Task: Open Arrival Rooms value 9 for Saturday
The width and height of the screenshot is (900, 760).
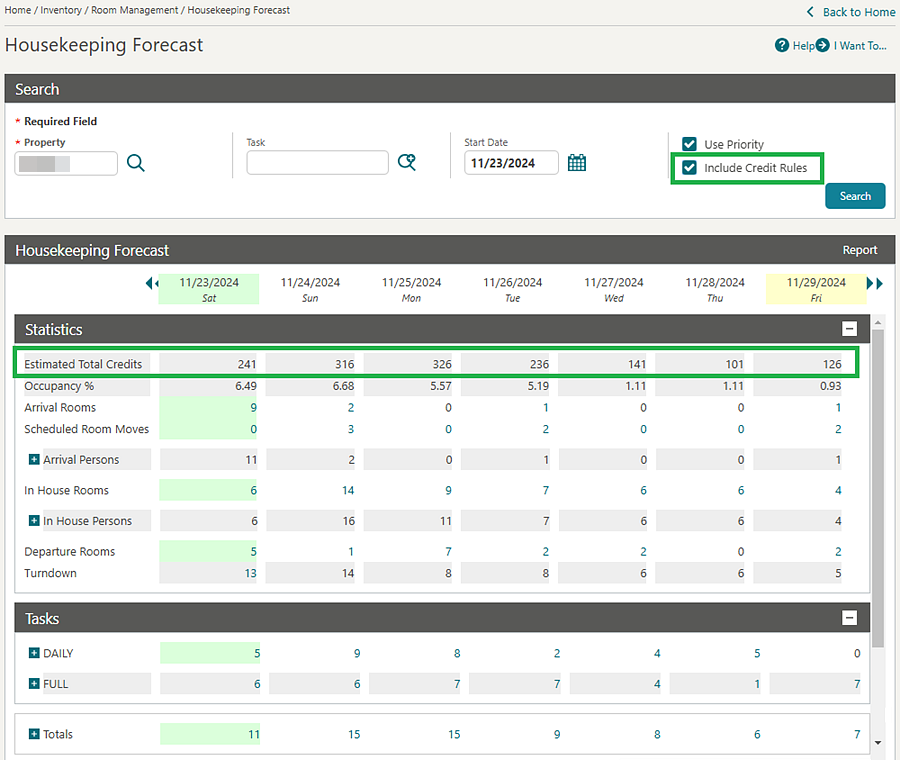Action: click(x=253, y=408)
